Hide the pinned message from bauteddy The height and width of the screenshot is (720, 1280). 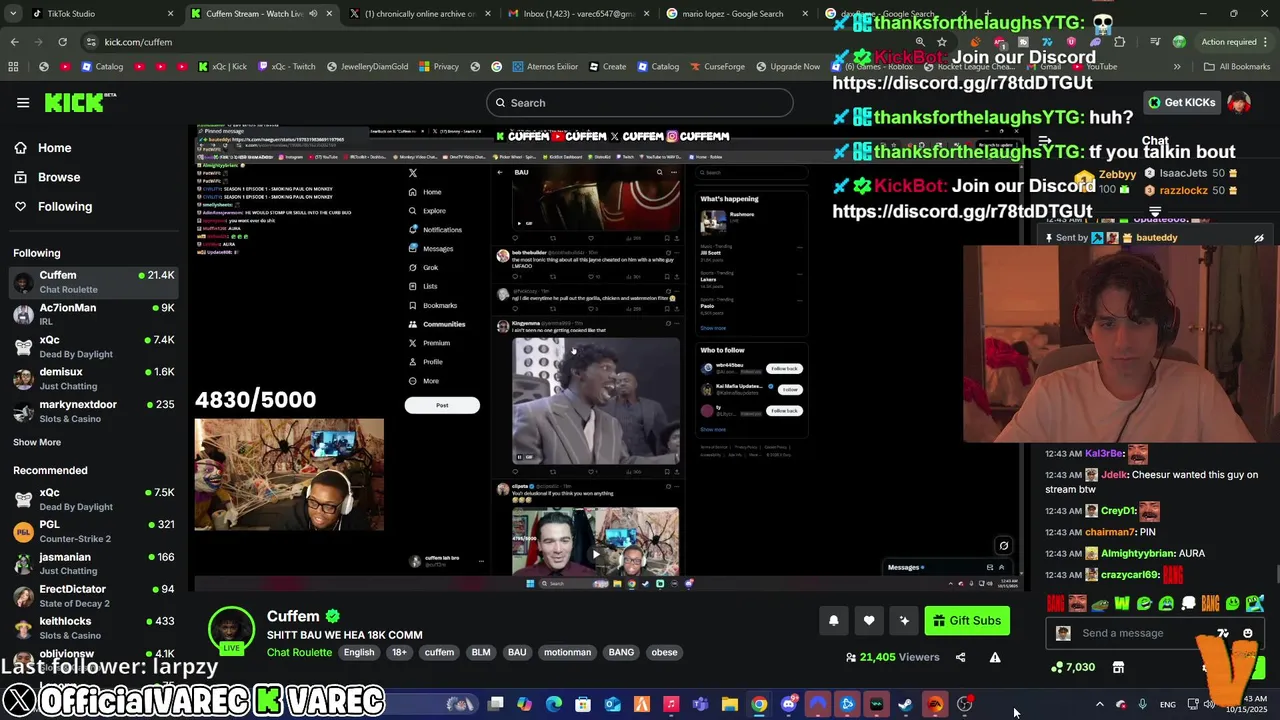[1259, 238]
